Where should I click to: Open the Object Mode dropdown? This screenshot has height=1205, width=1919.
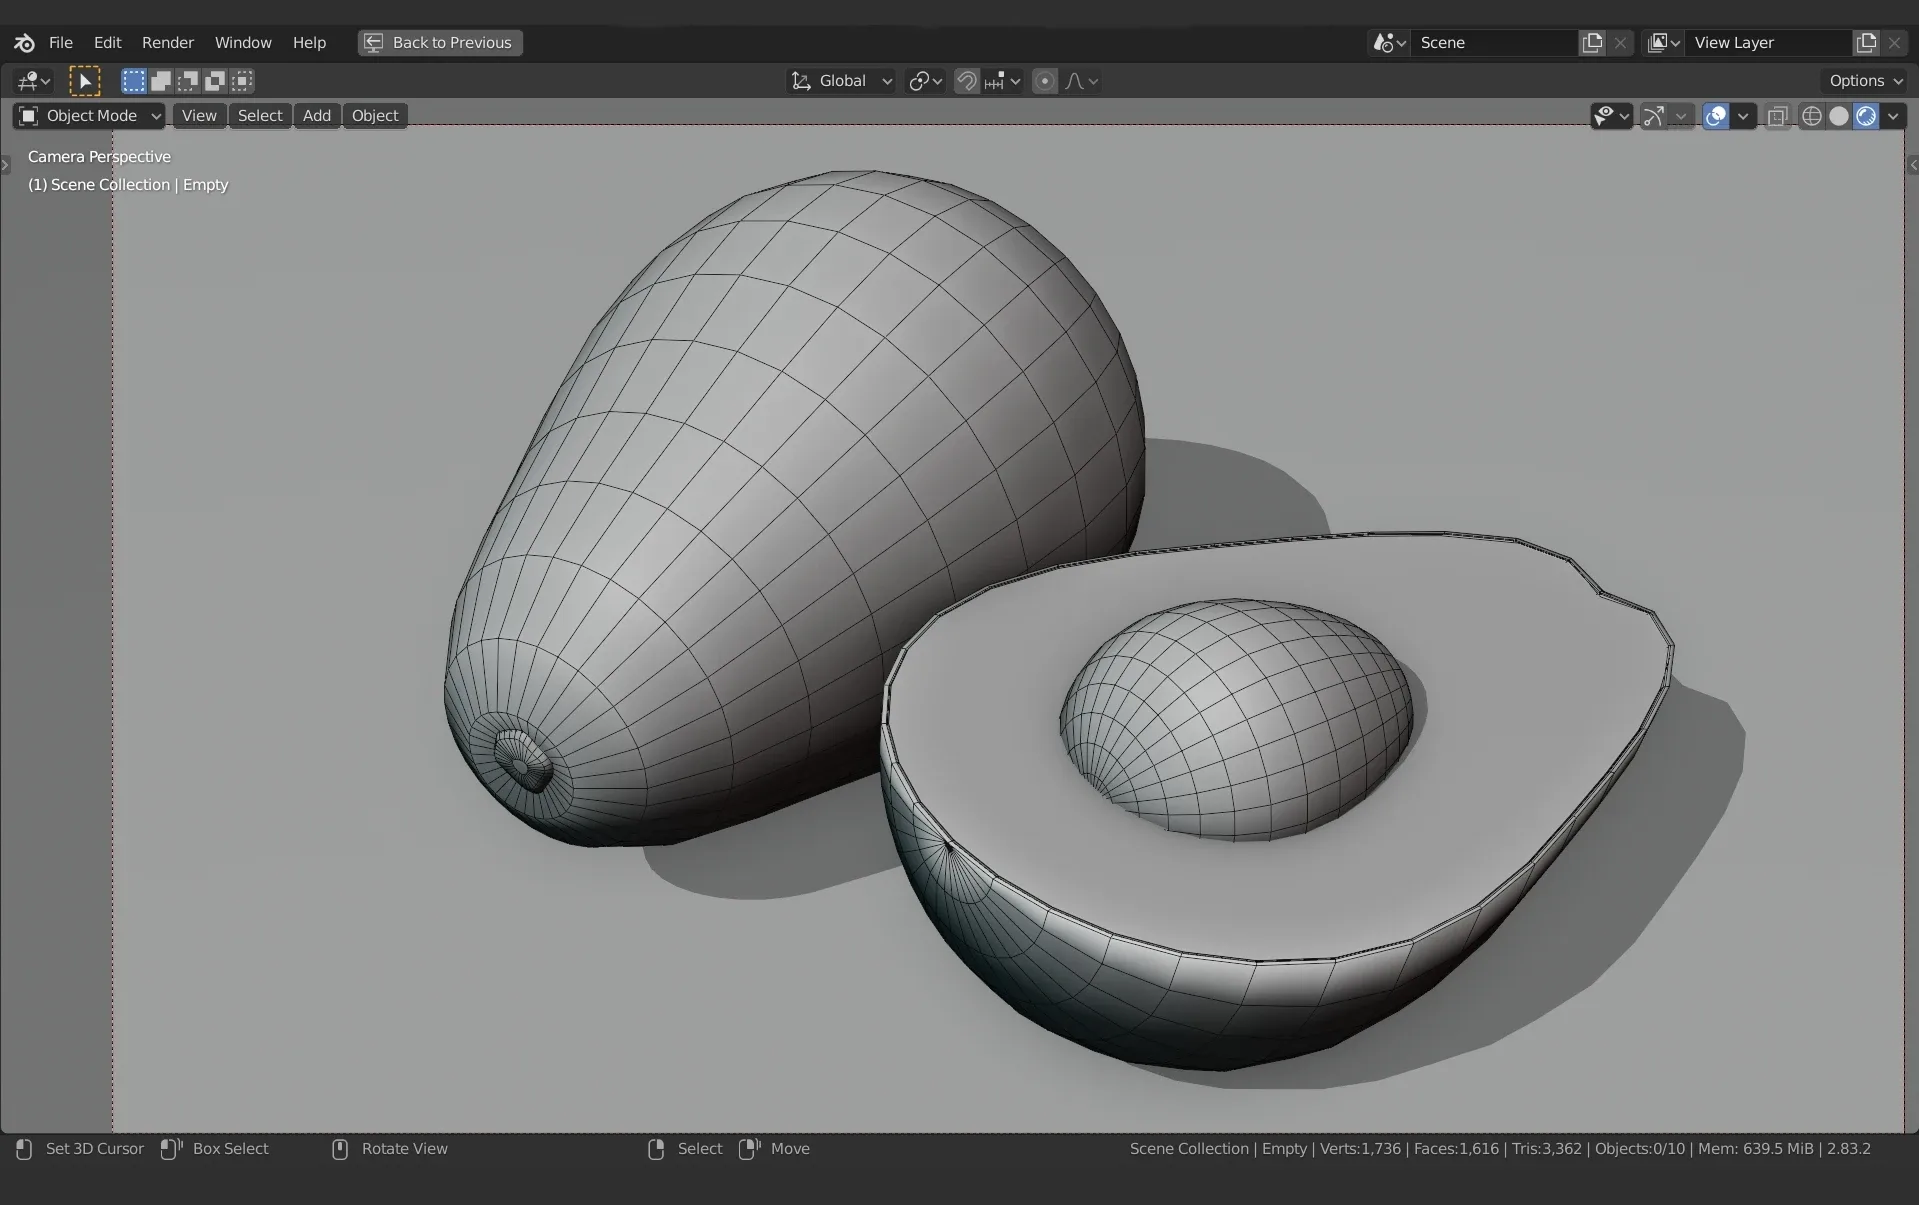click(x=88, y=116)
